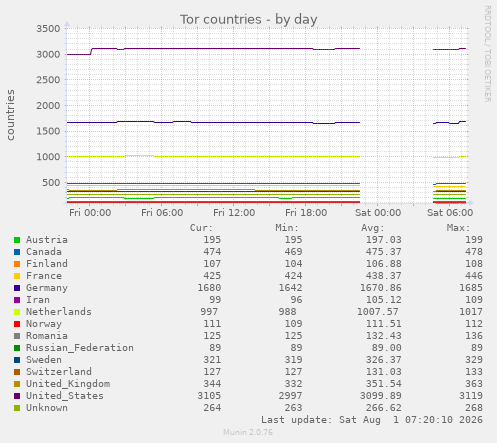Click the Romania gray legend swatch
This screenshot has width=497, height=443.
point(17,336)
